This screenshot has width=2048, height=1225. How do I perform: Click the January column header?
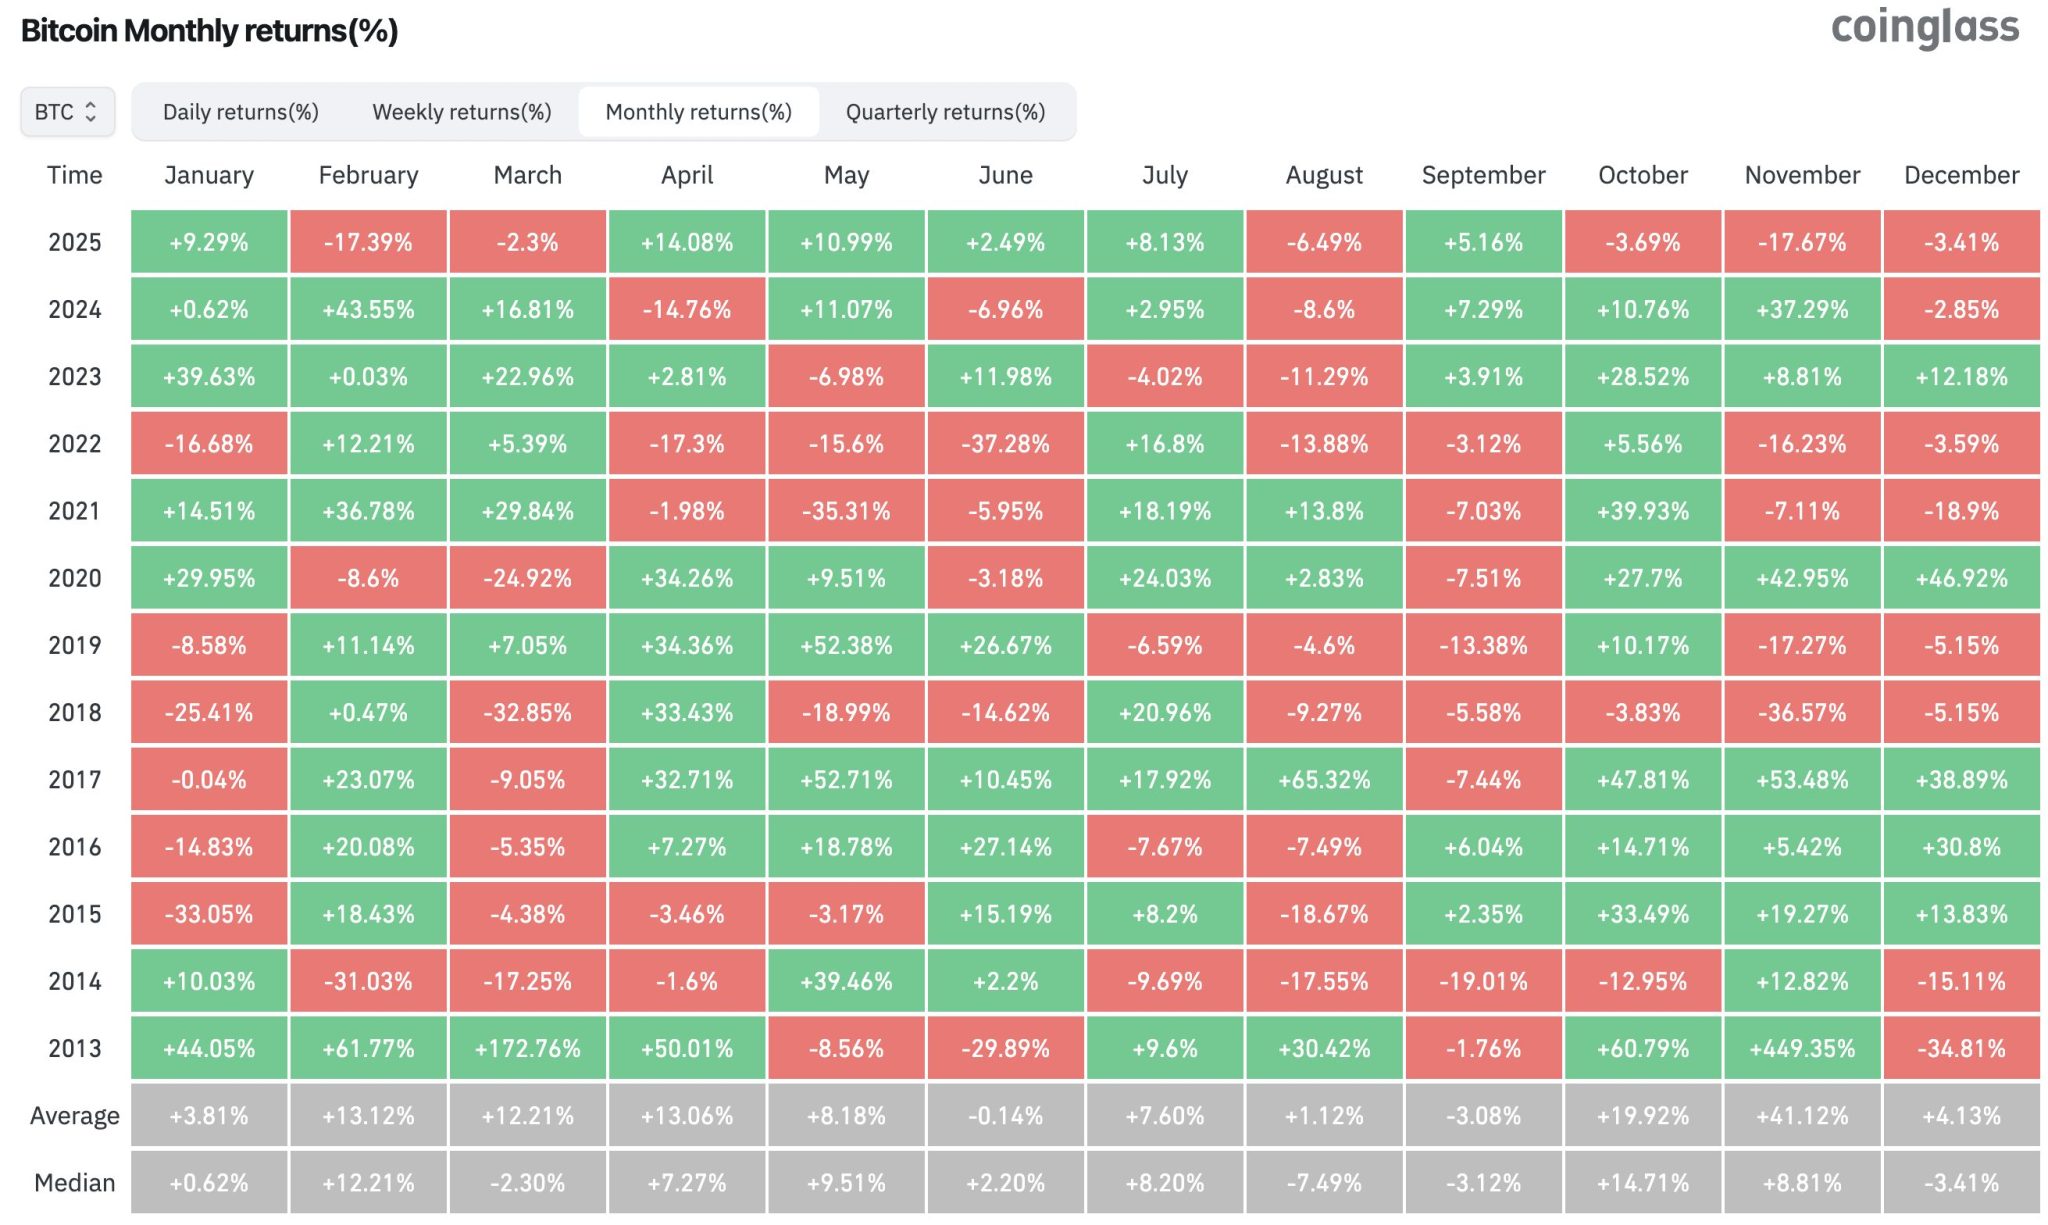[209, 175]
